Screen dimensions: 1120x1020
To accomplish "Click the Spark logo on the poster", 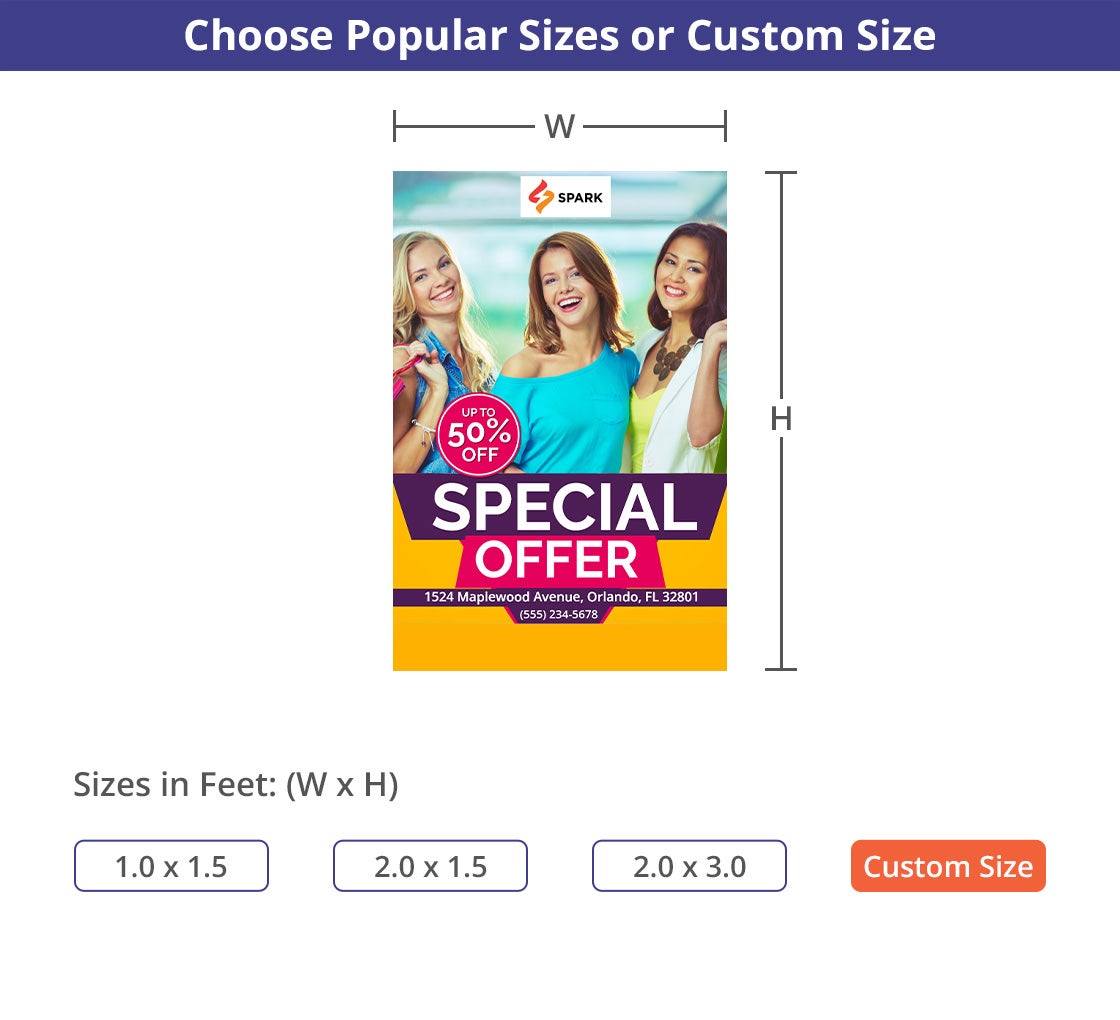I will pyautogui.click(x=565, y=197).
